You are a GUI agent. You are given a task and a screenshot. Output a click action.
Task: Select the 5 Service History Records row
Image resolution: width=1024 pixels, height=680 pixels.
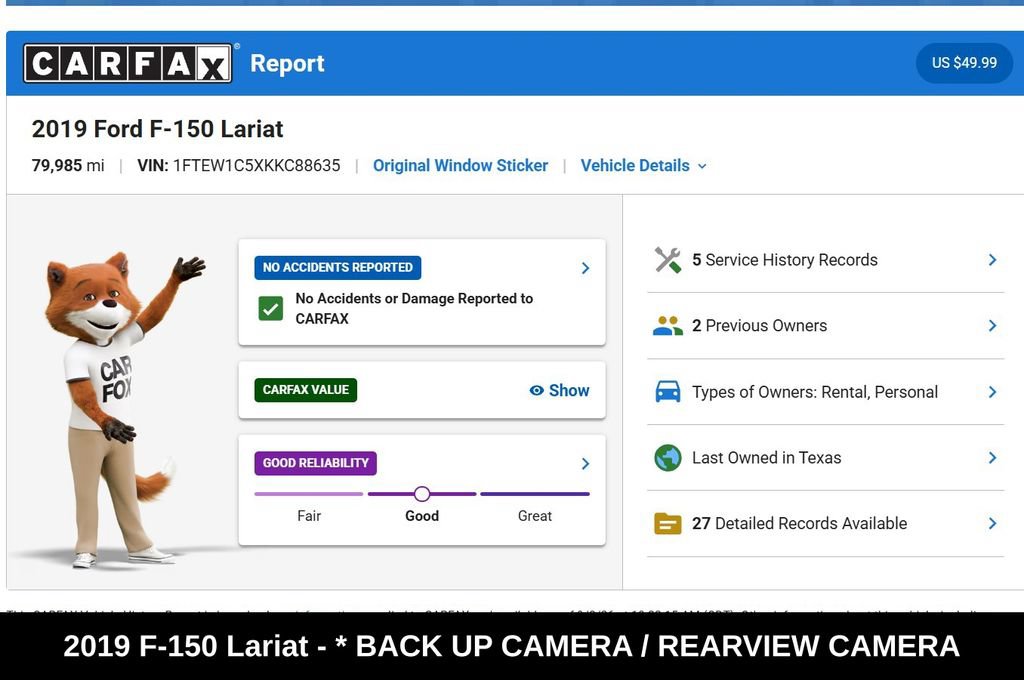(825, 260)
